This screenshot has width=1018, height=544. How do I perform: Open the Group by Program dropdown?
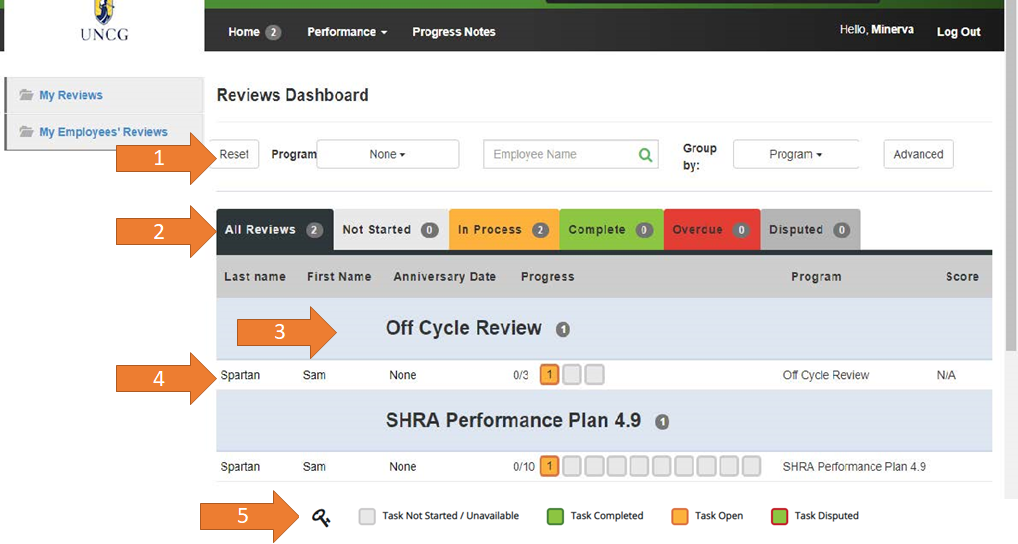pyautogui.click(x=795, y=155)
